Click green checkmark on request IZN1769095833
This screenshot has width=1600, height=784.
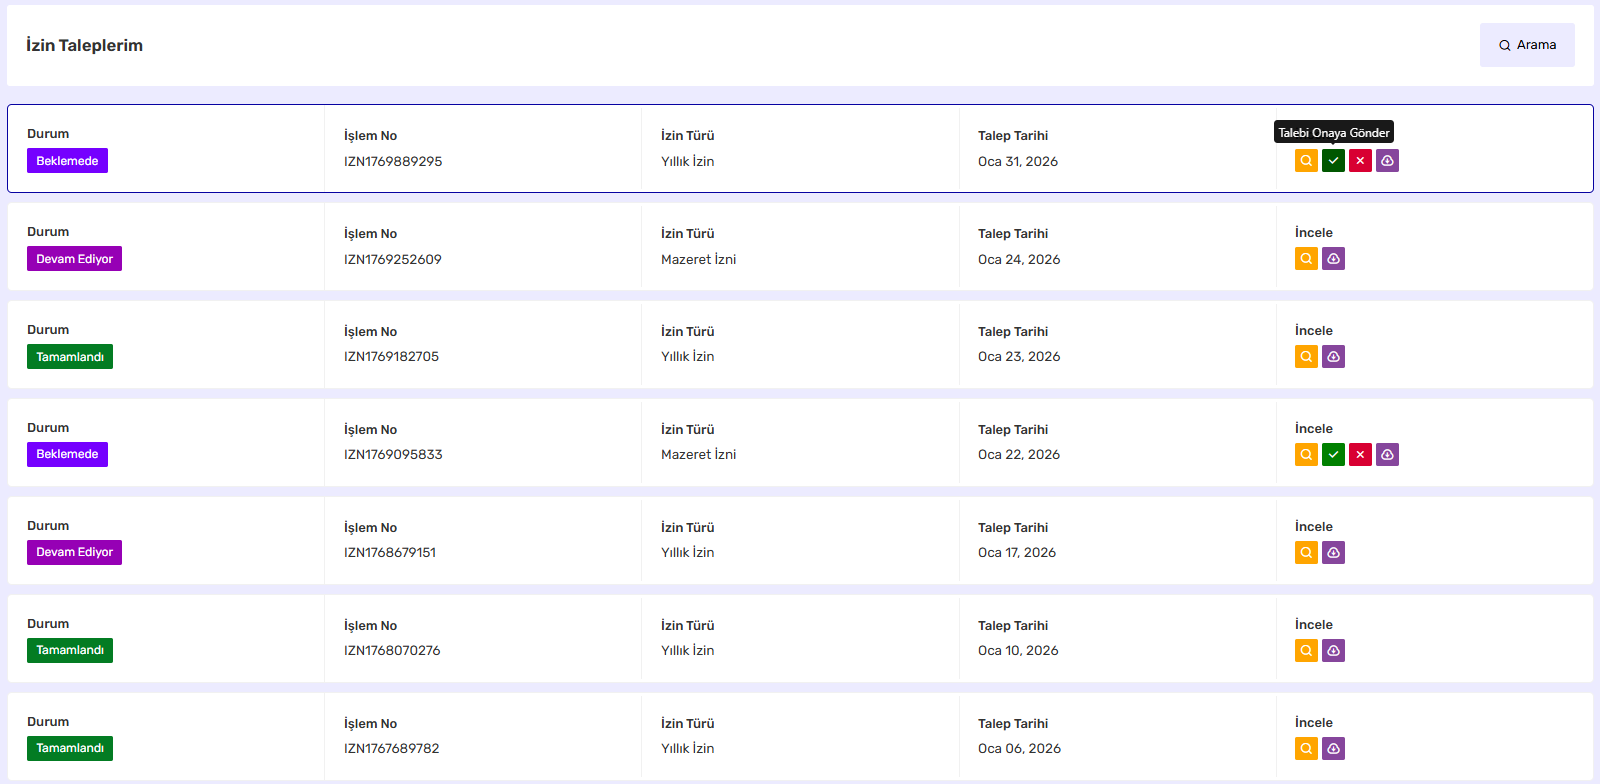[1333, 455]
